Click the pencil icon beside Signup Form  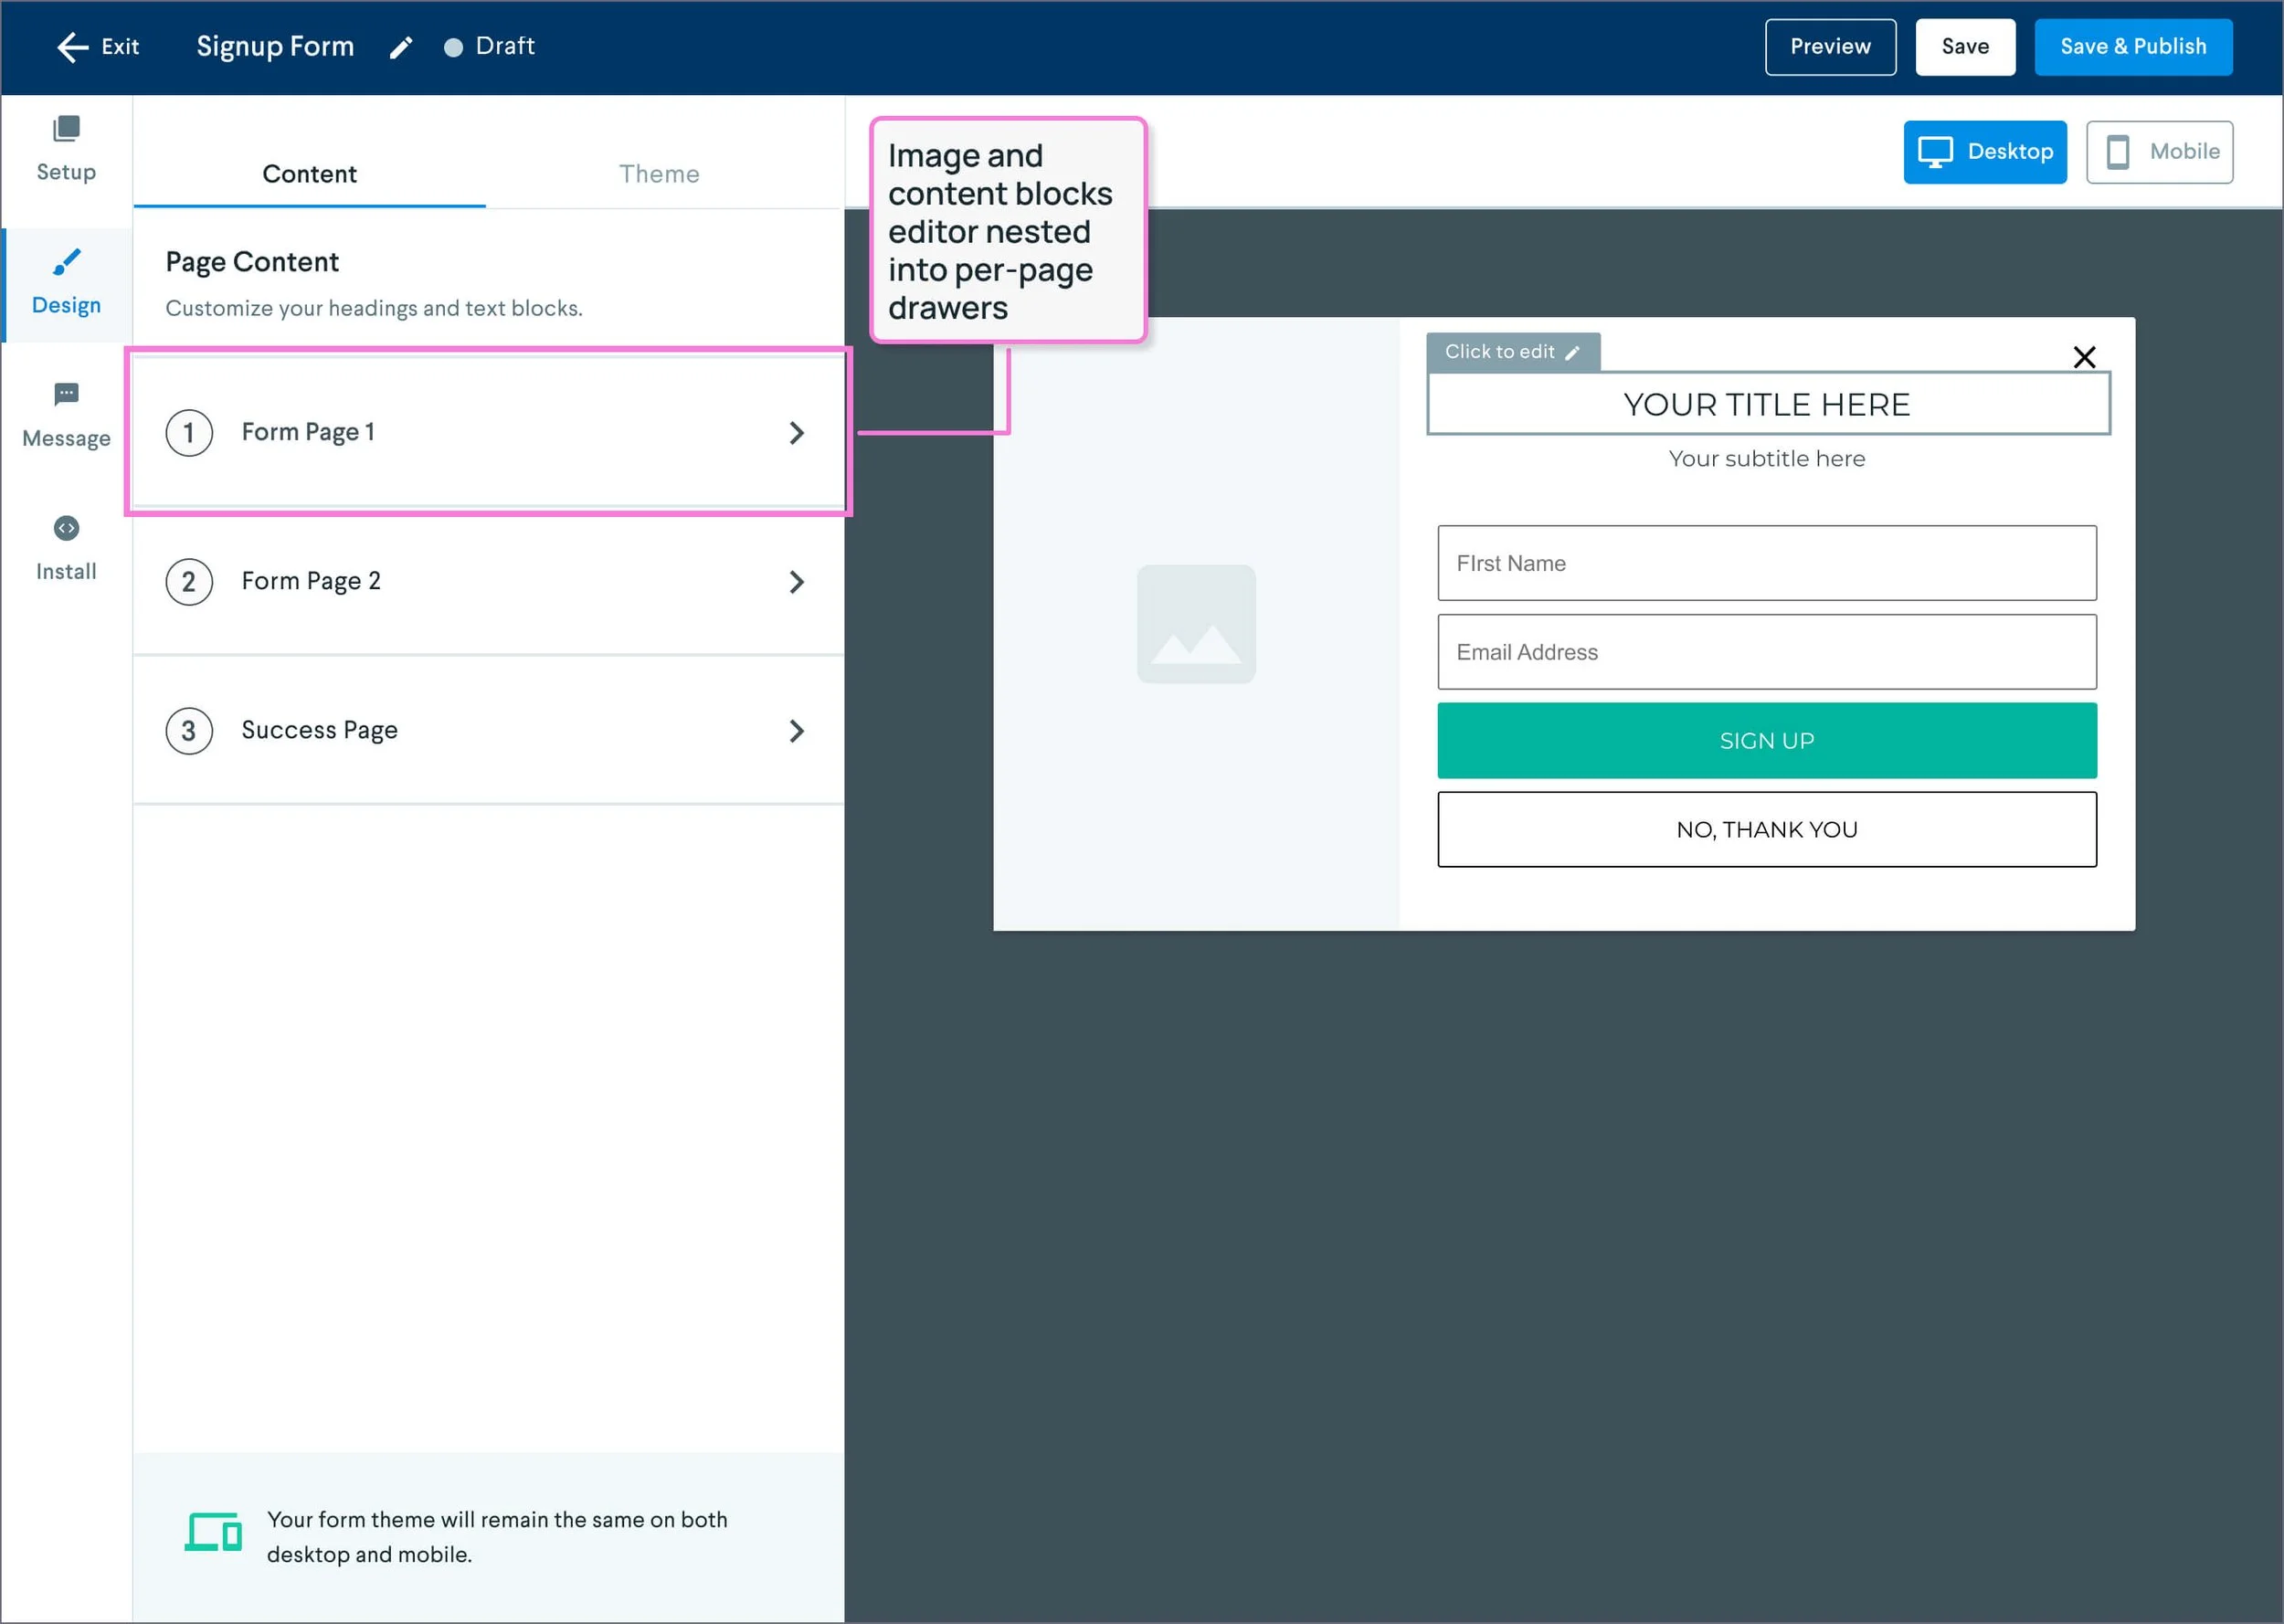click(401, 47)
